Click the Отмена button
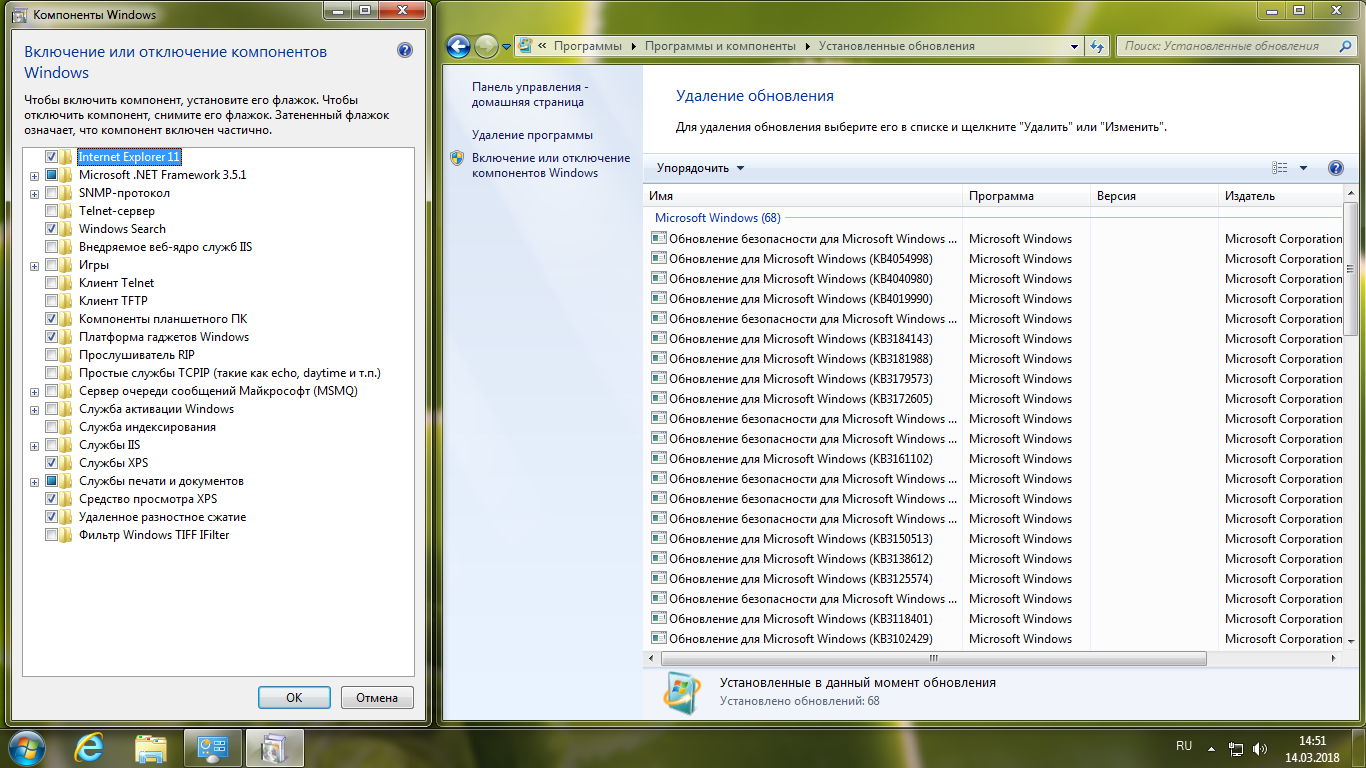This screenshot has height=768, width=1366. (x=377, y=698)
